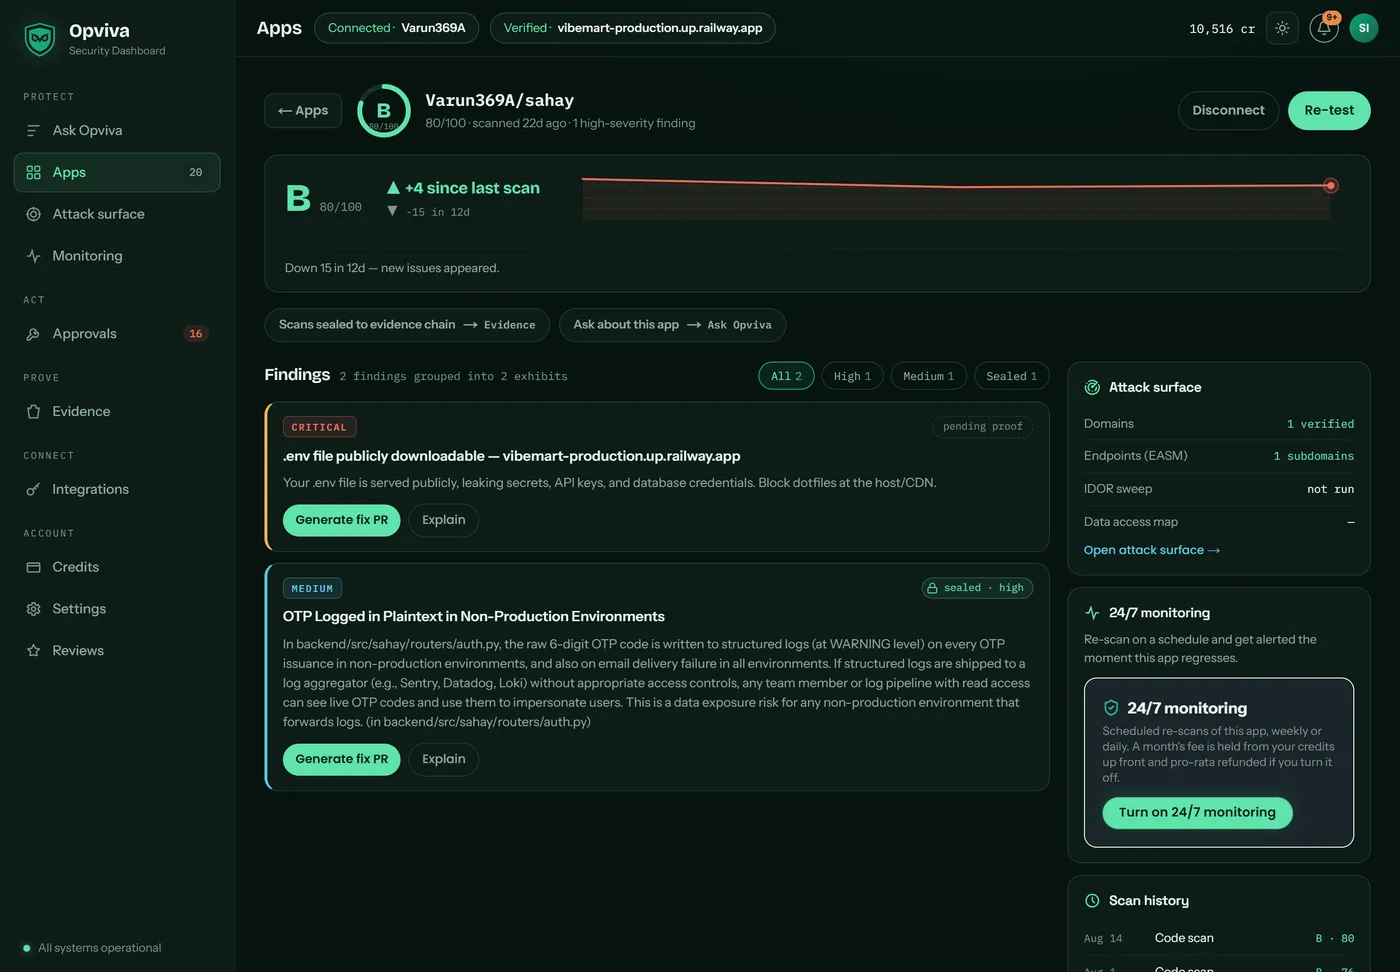
Task: Open Ask Opviva in sidebar
Action: click(x=117, y=131)
